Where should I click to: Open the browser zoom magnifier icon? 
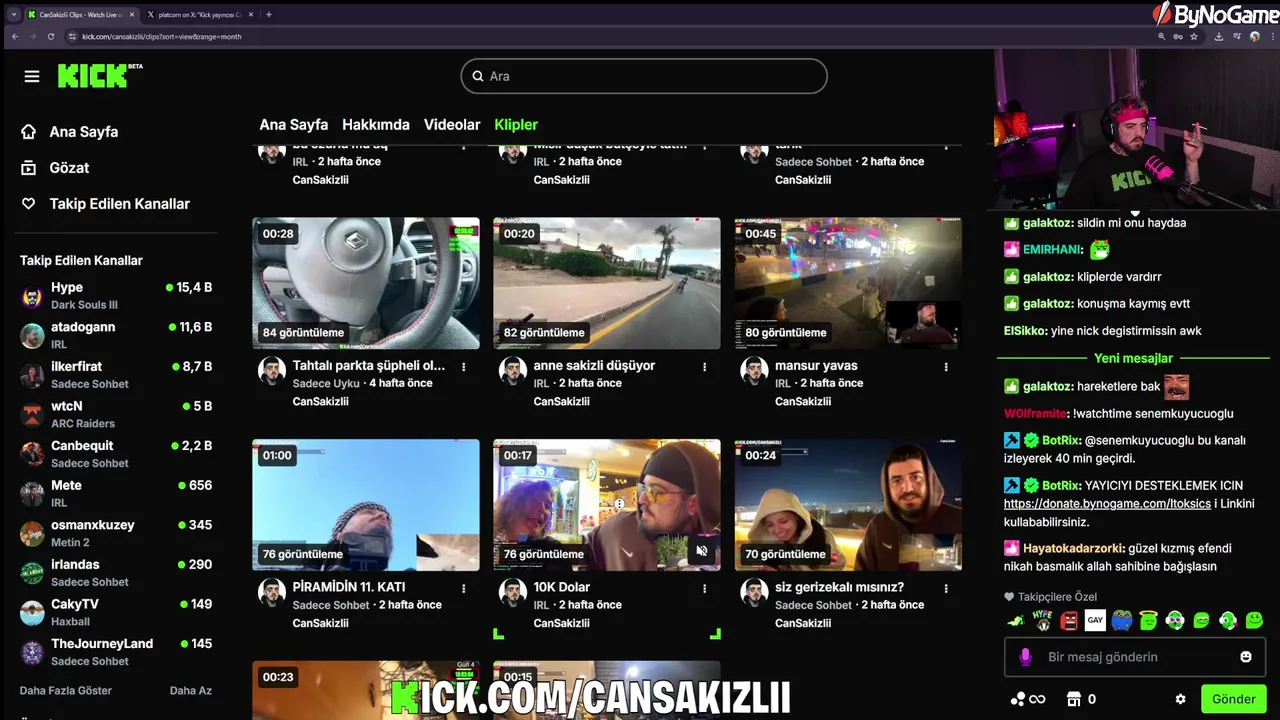[1161, 36]
